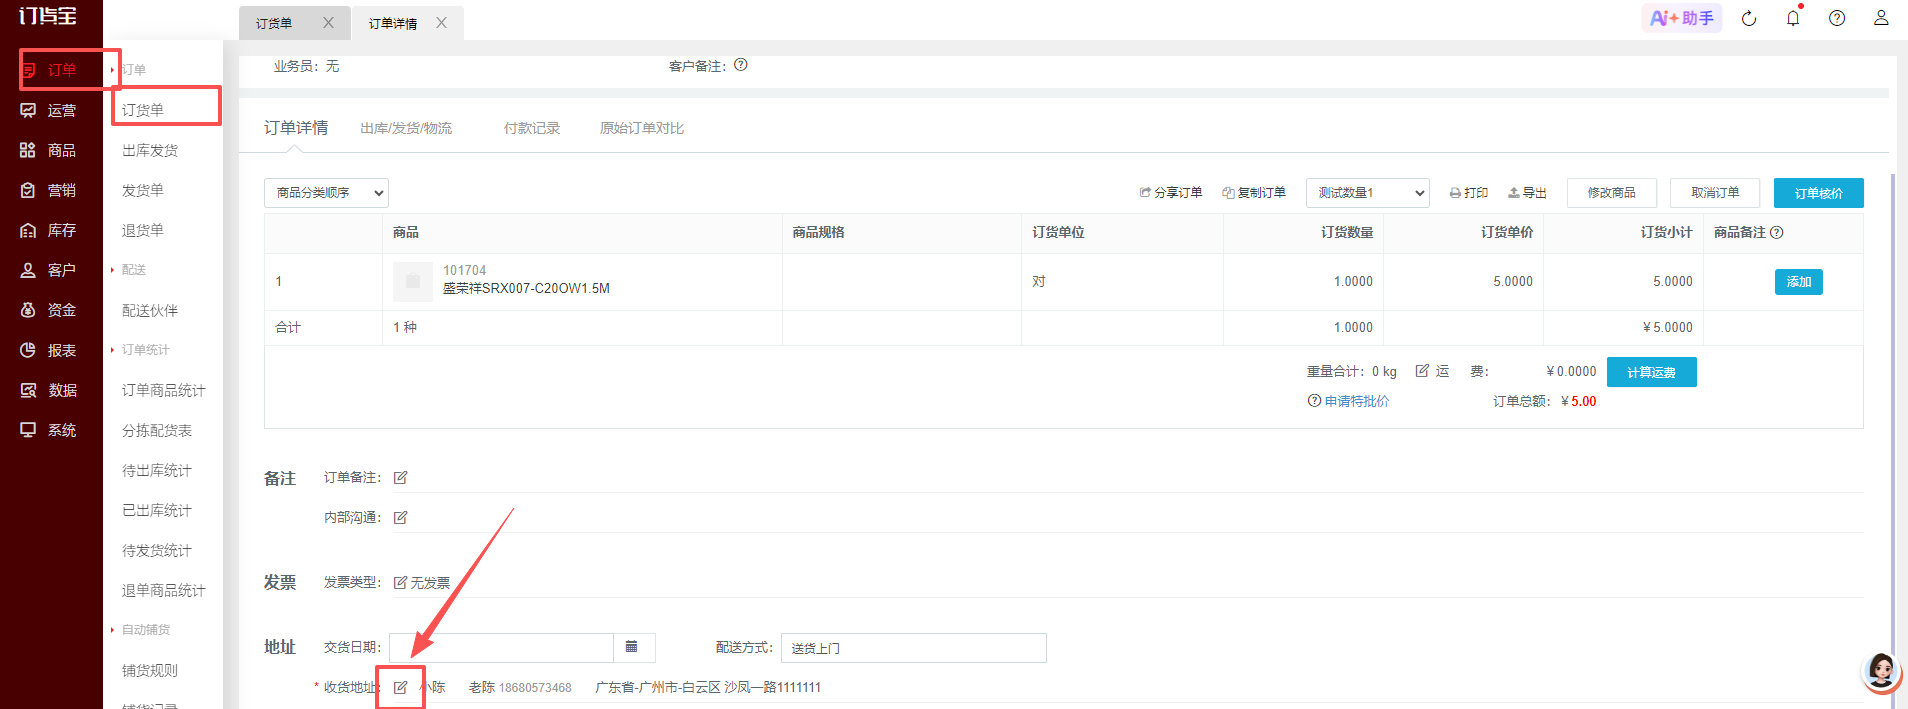Open the customer service avatar
This screenshot has height=709, width=1908.
point(1881,670)
